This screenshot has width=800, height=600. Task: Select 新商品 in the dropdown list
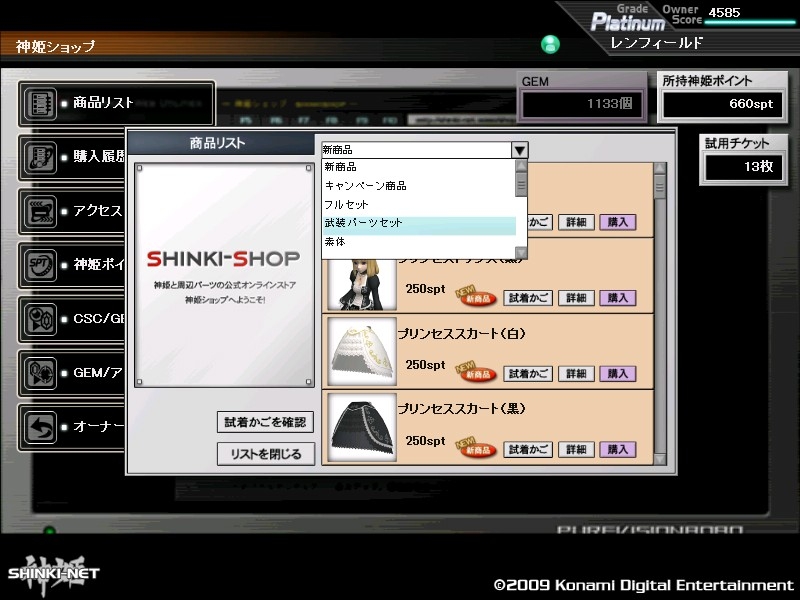[419, 167]
